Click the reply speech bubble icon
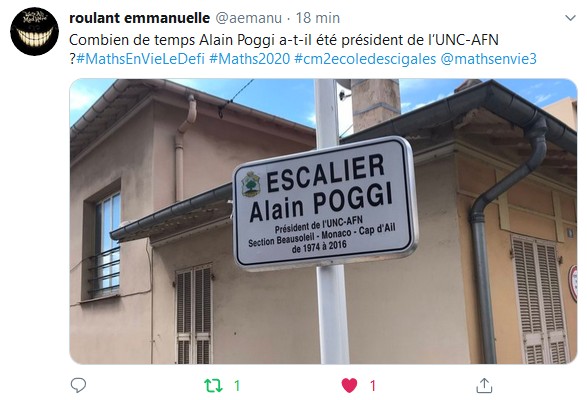The height and width of the screenshot is (400, 587). [78, 385]
